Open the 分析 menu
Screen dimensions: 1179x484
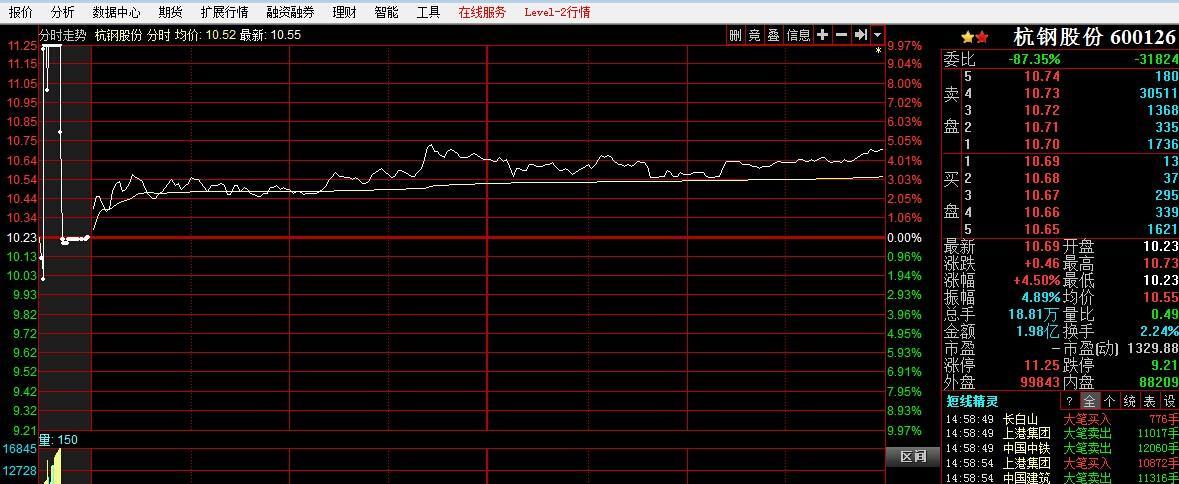point(62,12)
